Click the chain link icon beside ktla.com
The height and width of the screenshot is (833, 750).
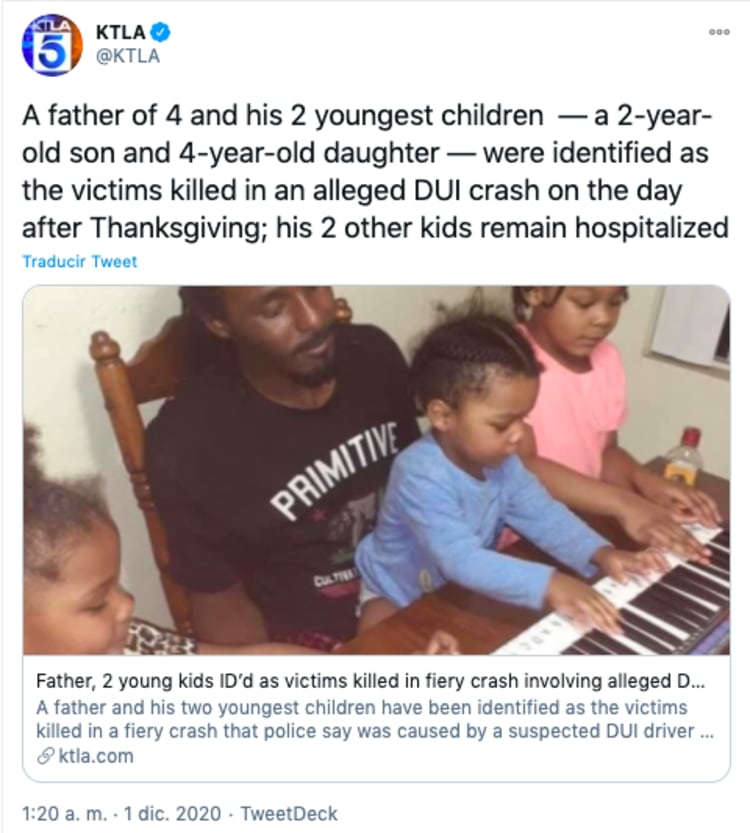click(x=46, y=756)
